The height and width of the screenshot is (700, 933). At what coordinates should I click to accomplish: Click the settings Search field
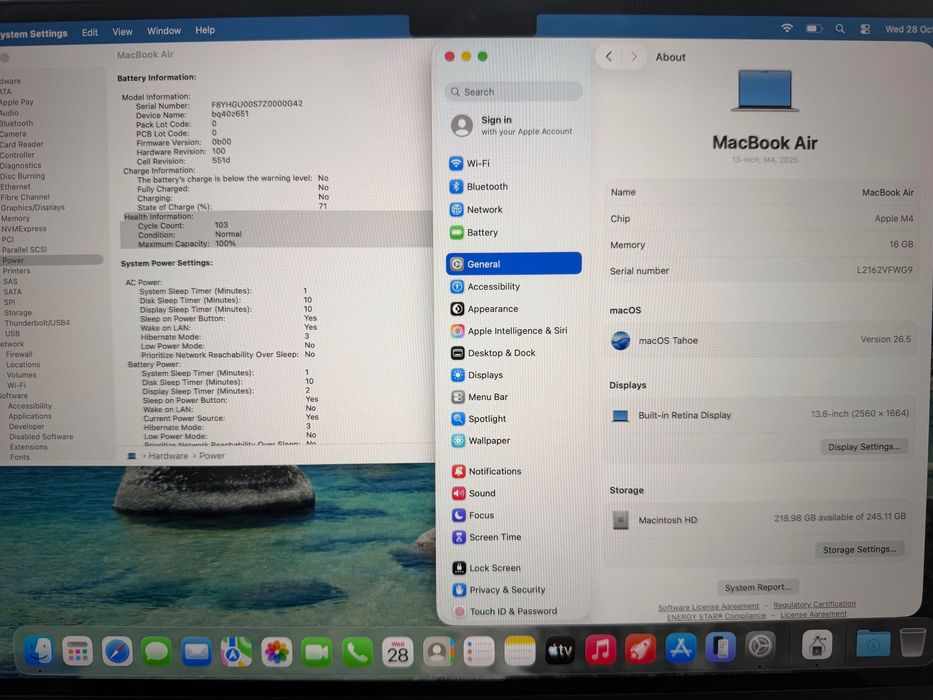coord(514,92)
